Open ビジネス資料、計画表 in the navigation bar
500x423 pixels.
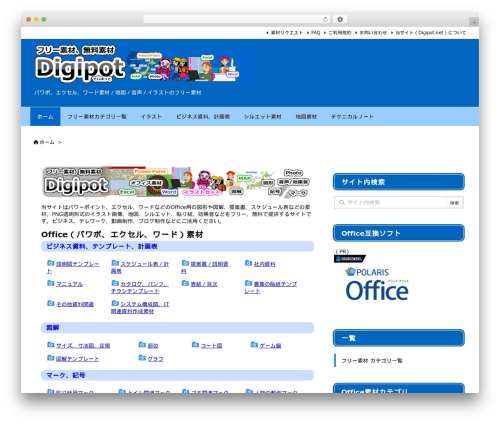[203, 117]
